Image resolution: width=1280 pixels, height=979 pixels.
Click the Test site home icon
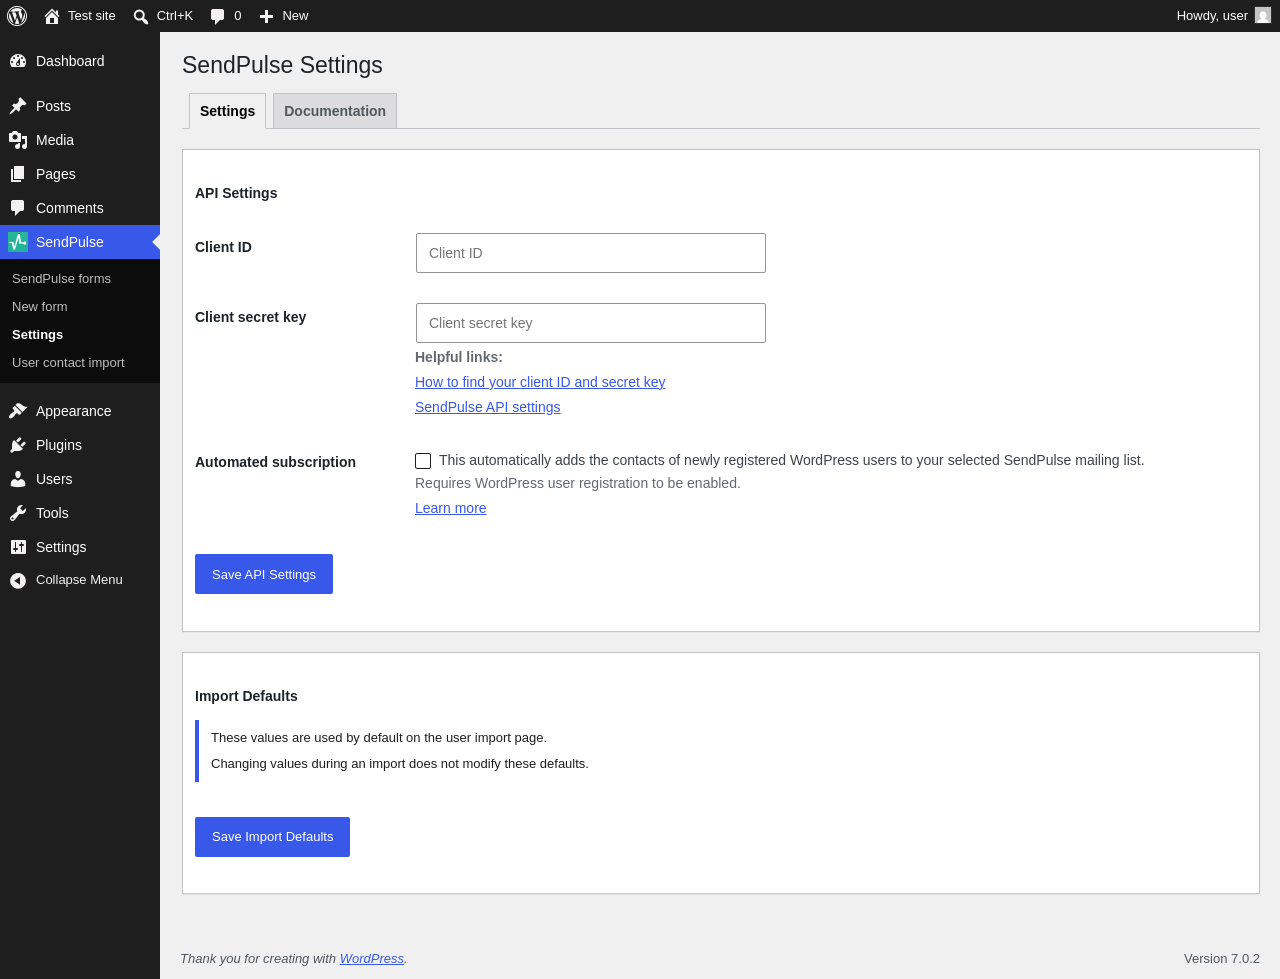coord(52,16)
